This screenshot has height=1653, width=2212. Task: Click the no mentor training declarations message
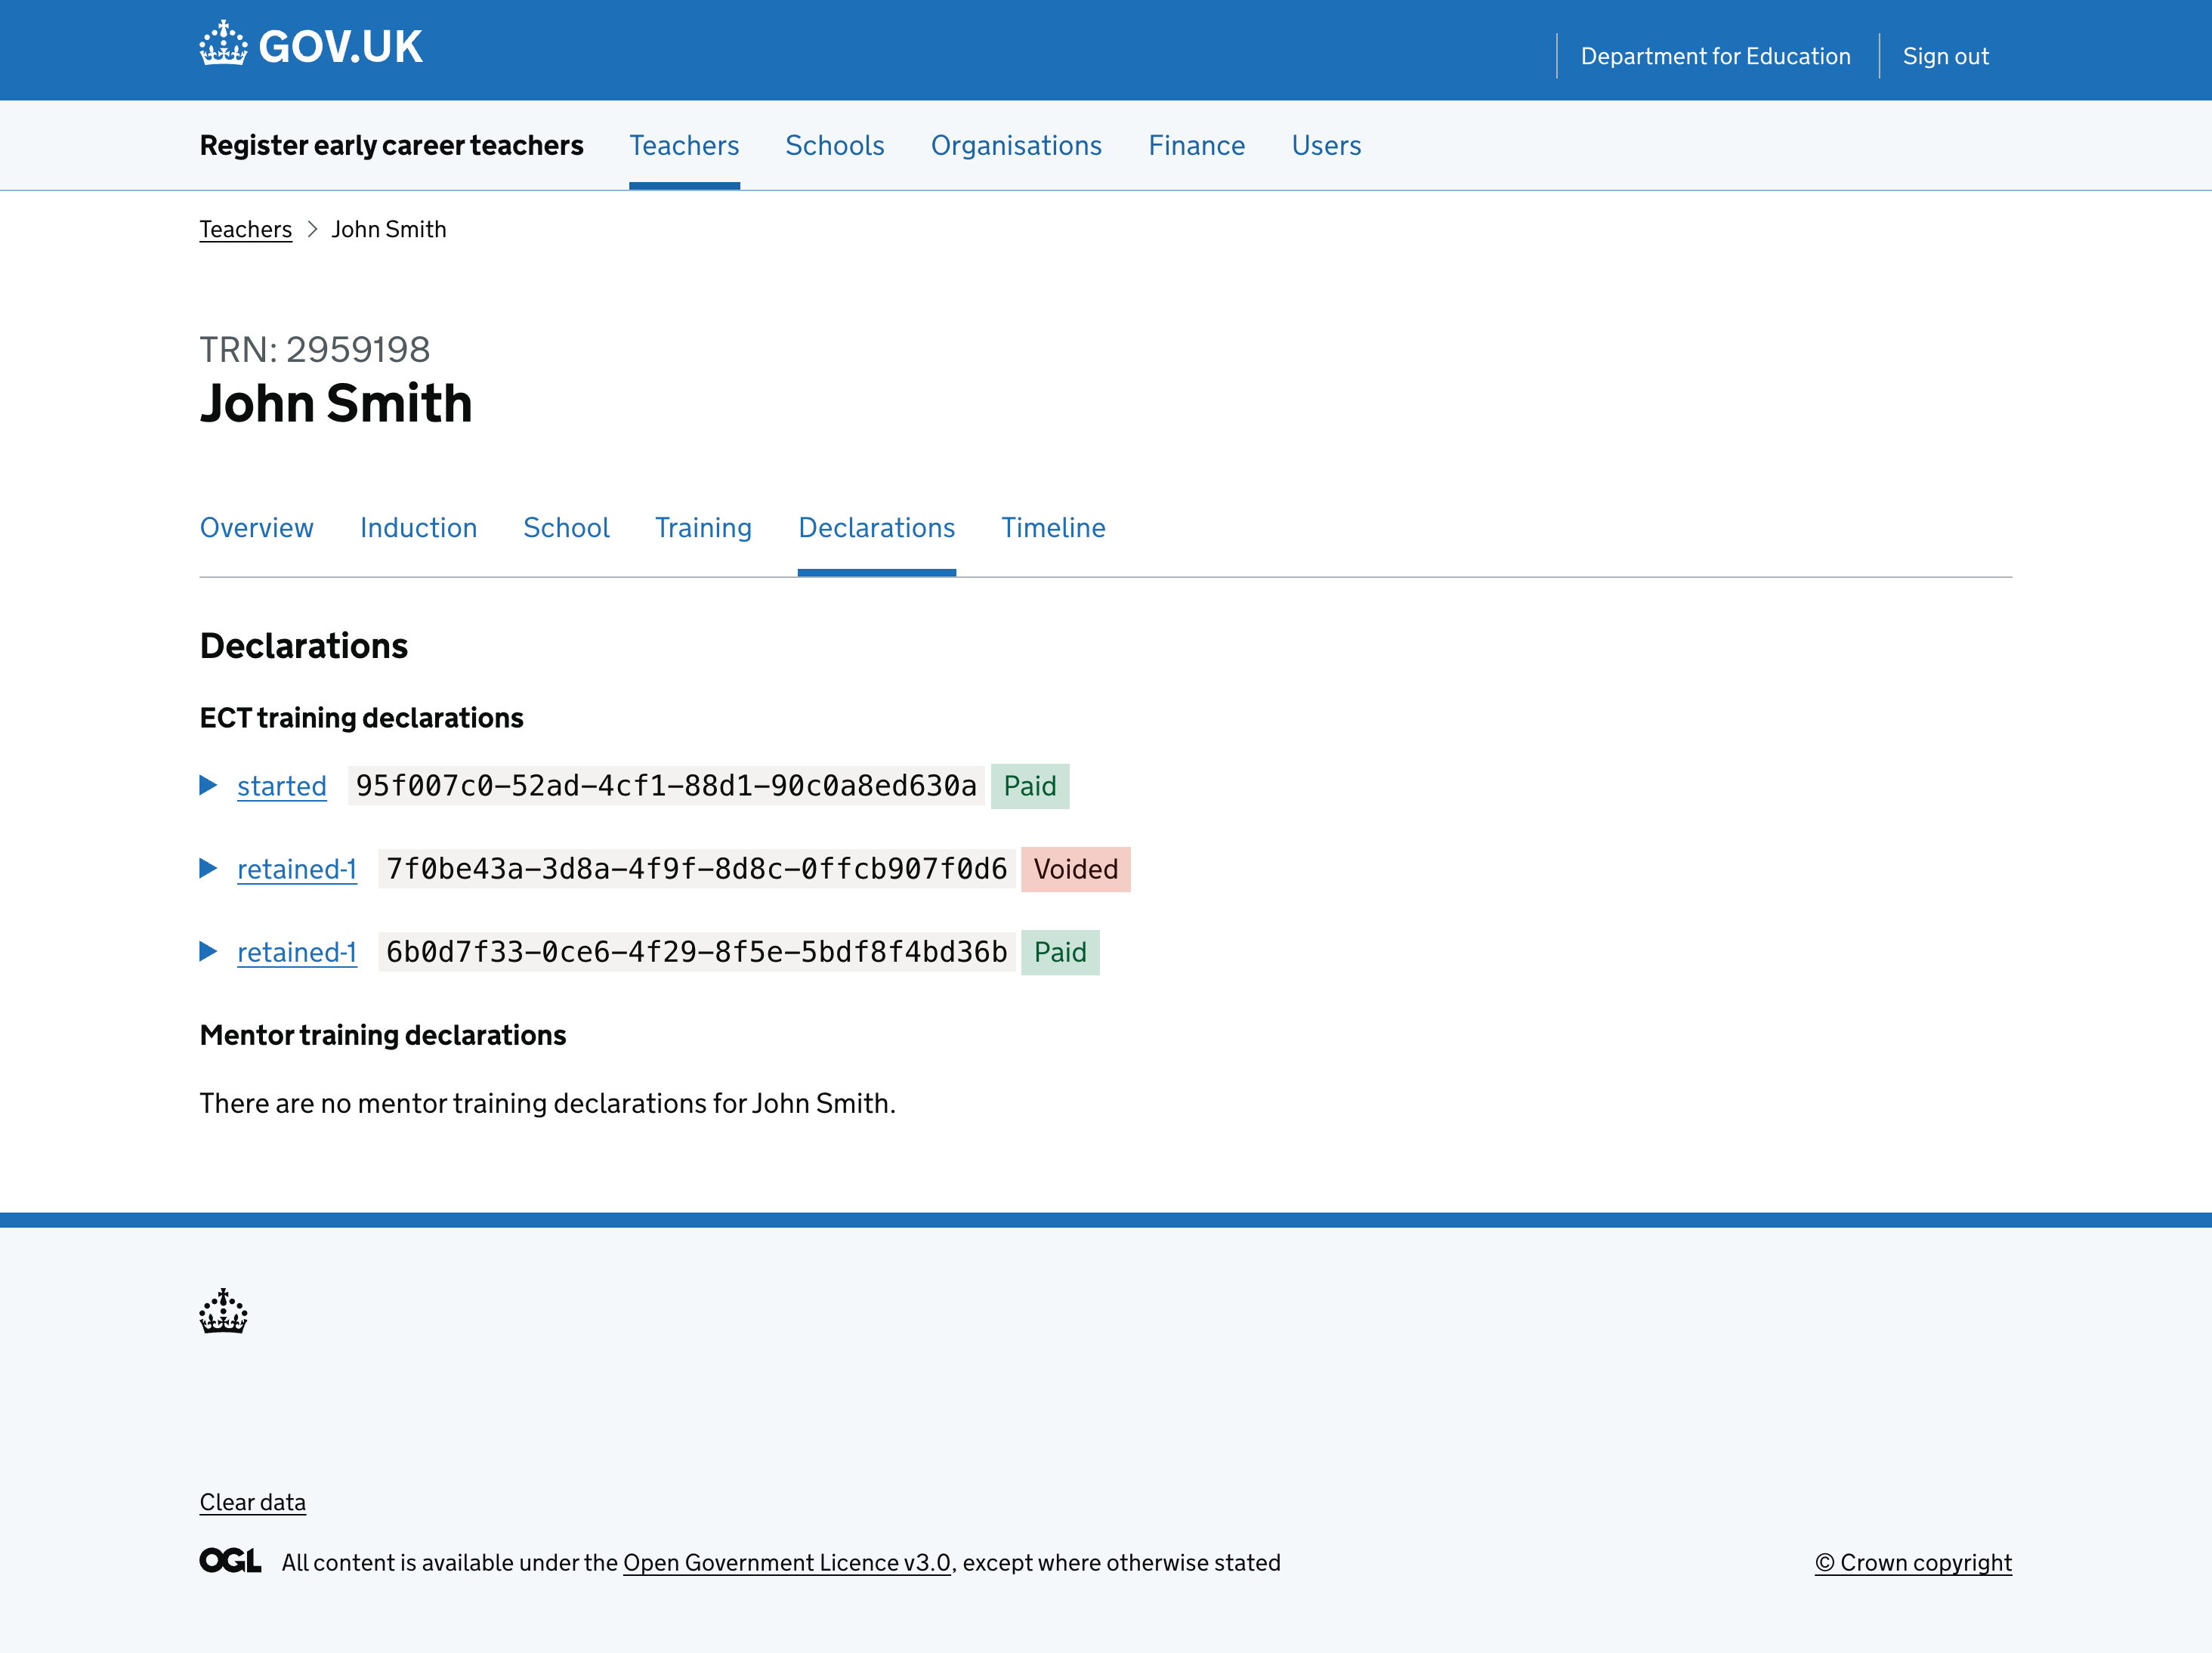coord(547,1103)
